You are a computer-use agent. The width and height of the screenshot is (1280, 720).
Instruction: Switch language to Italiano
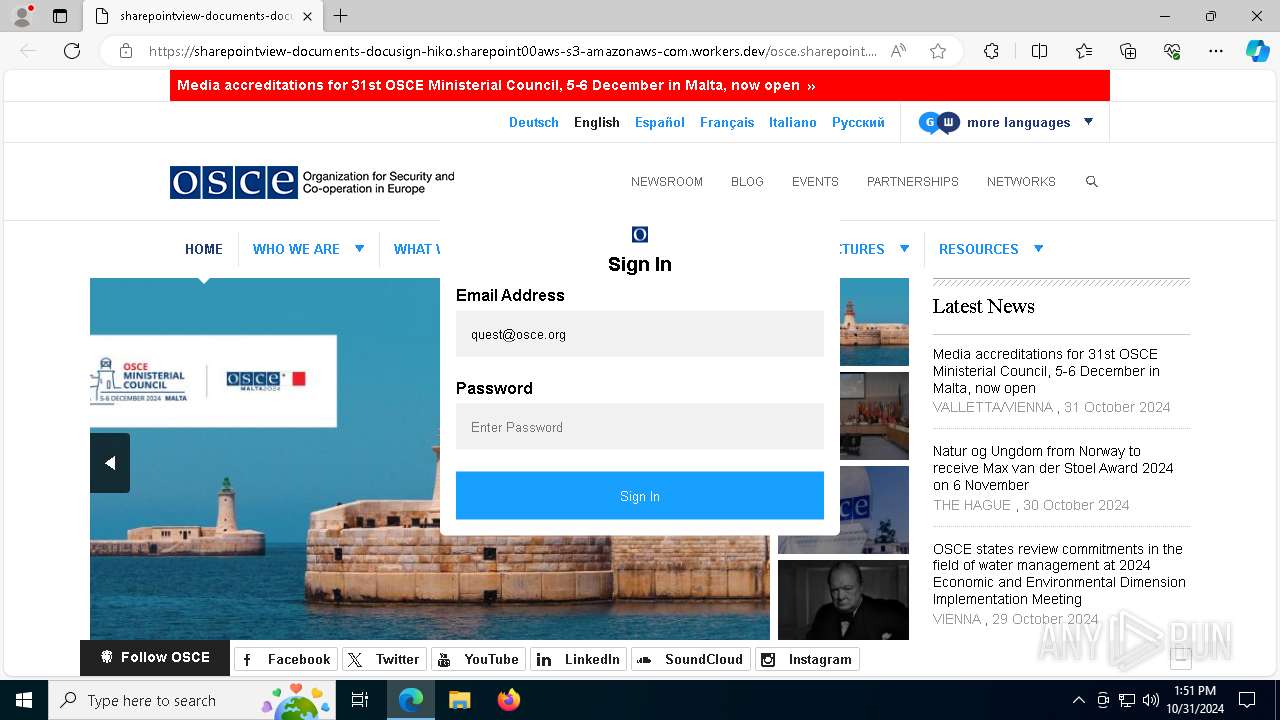click(x=793, y=122)
